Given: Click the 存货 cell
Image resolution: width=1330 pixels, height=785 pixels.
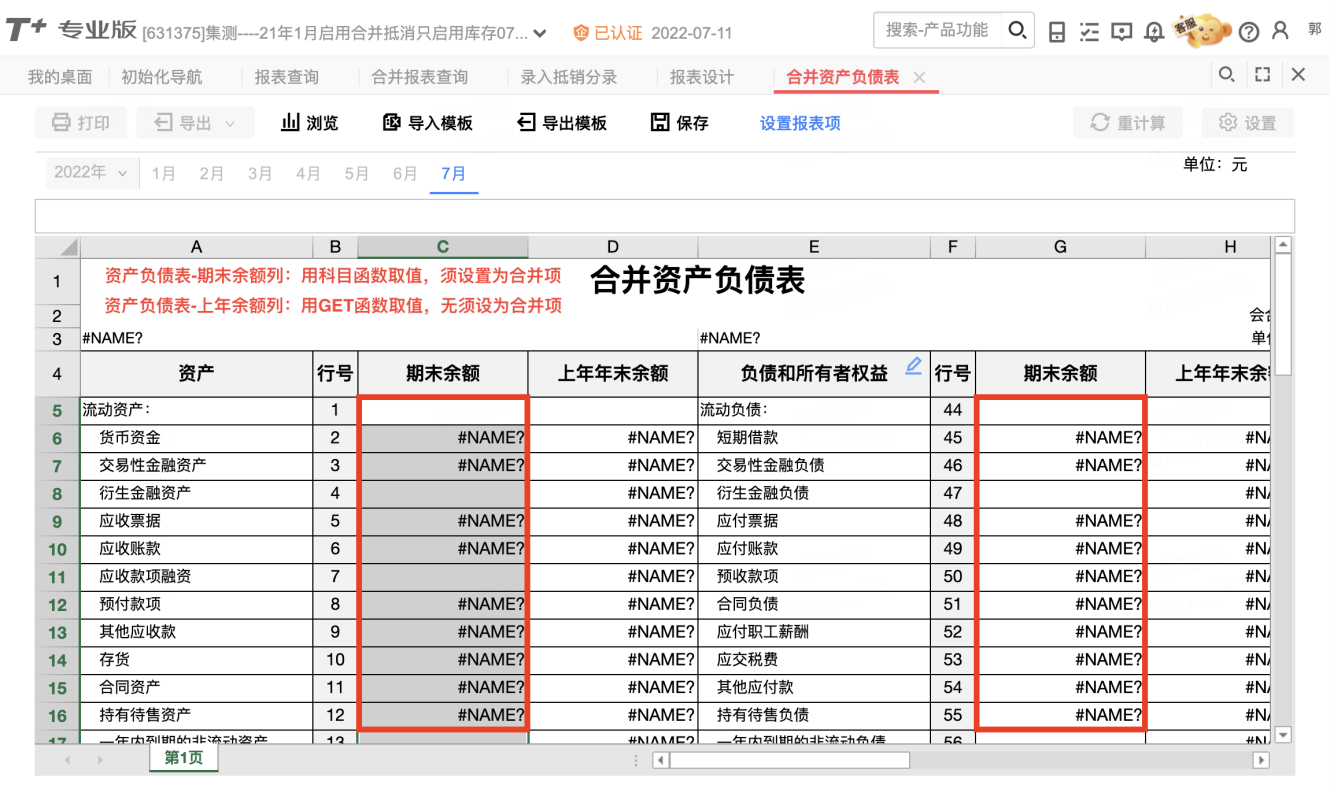Looking at the screenshot, I should [x=196, y=660].
